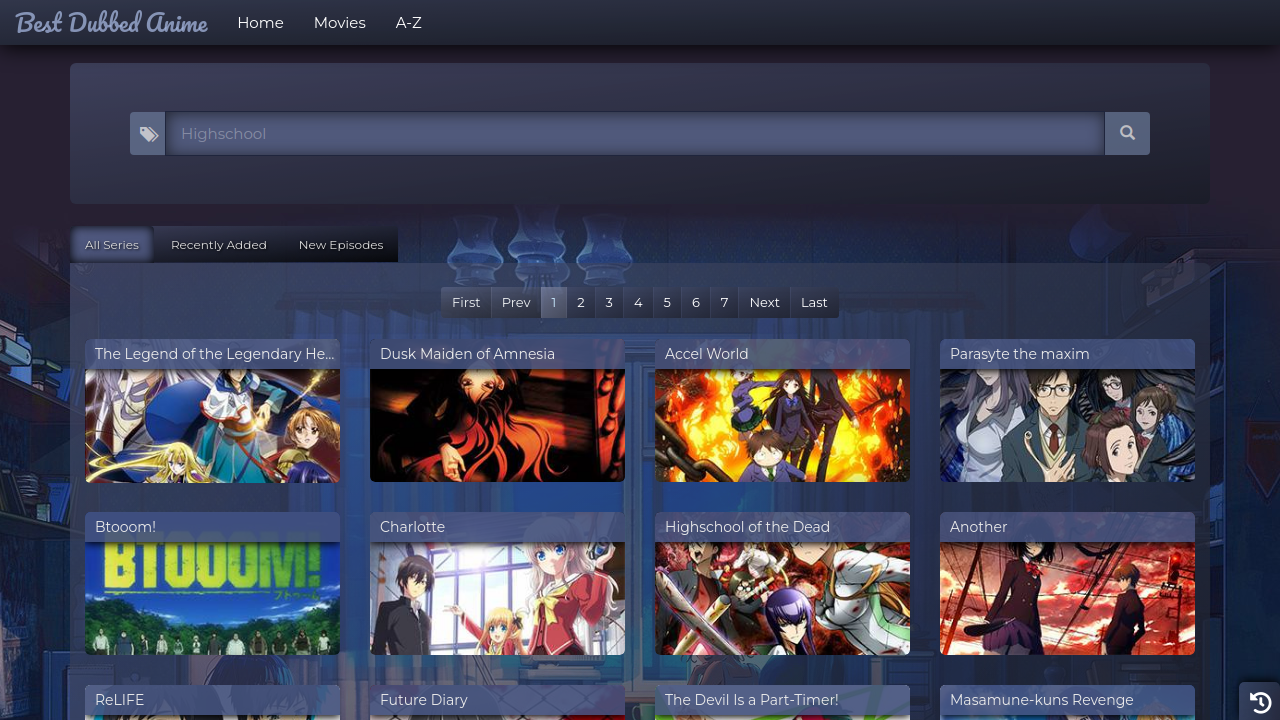Open The Legend of the Legendary Heroes title
Viewport: 1280px width, 720px height.
pyautogui.click(x=214, y=354)
